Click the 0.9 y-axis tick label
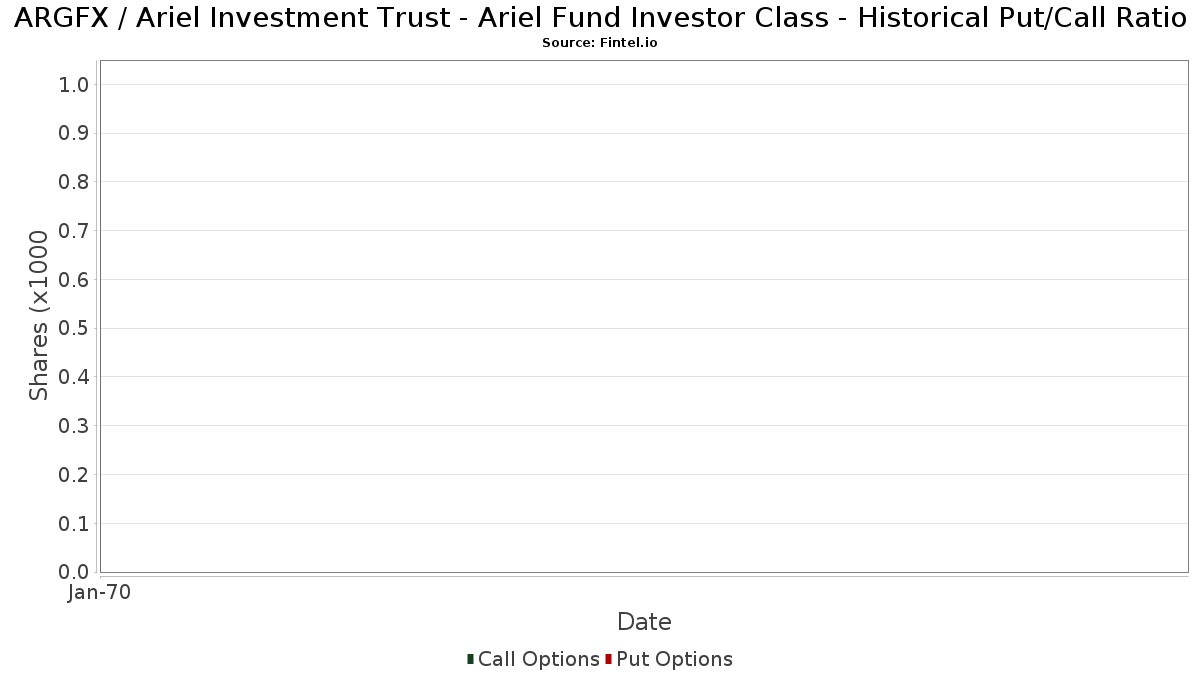Viewport: 1200px width, 675px height. 74,134
